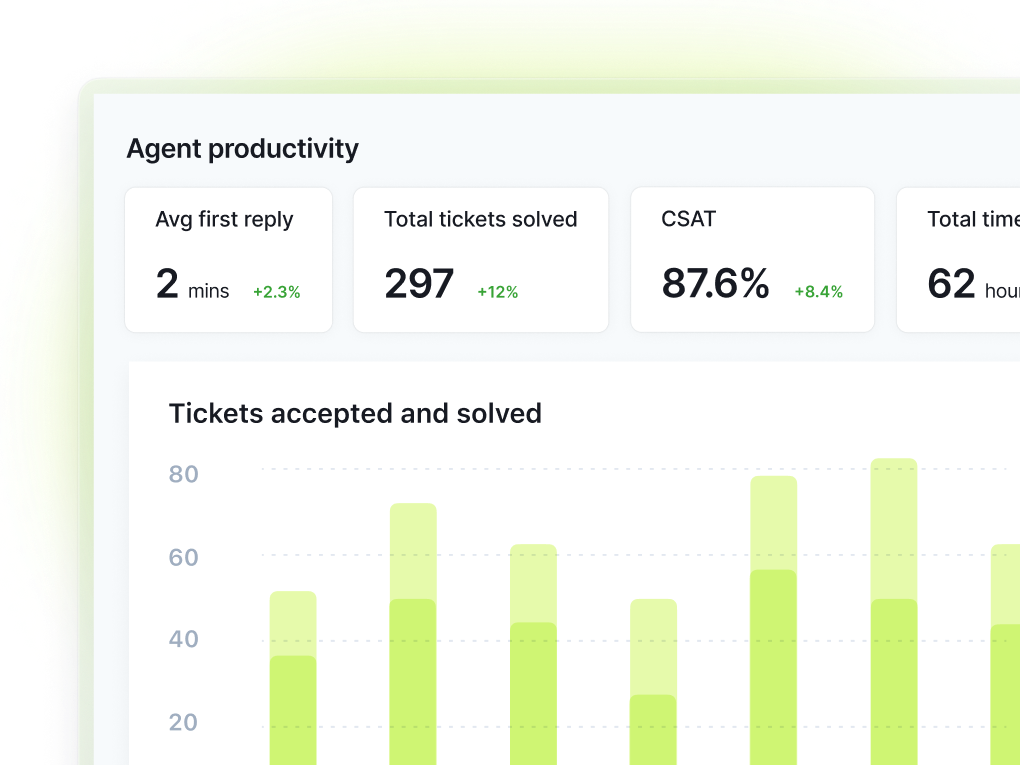Click the 40 label on the chart axis
This screenshot has width=1020, height=765.
point(184,639)
